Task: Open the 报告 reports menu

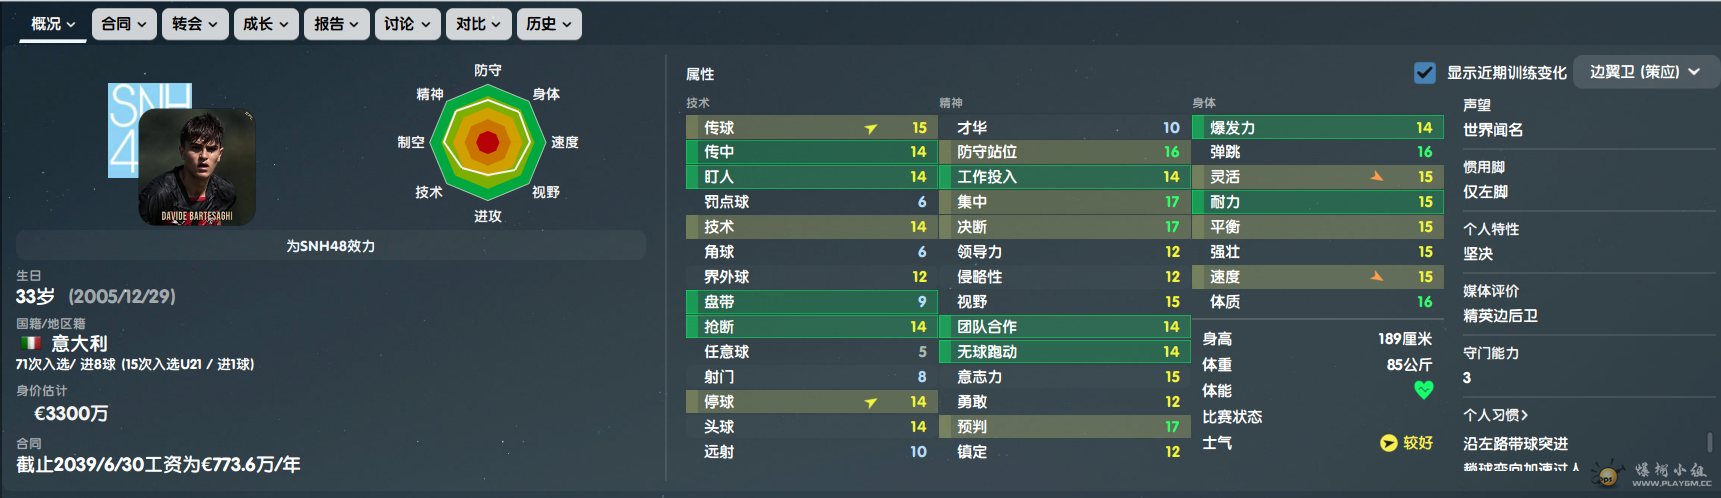Action: [x=337, y=24]
